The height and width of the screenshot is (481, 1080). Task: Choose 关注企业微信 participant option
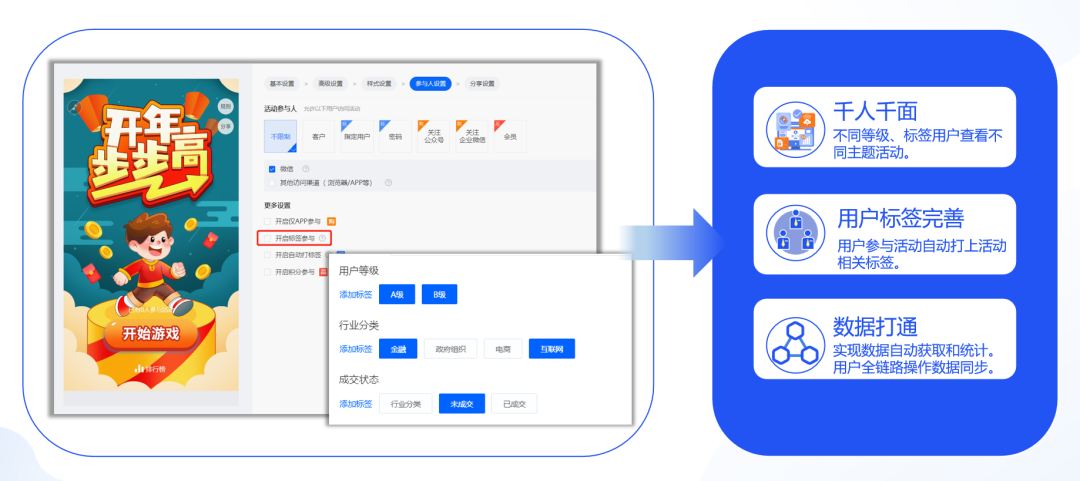[x=472, y=136]
